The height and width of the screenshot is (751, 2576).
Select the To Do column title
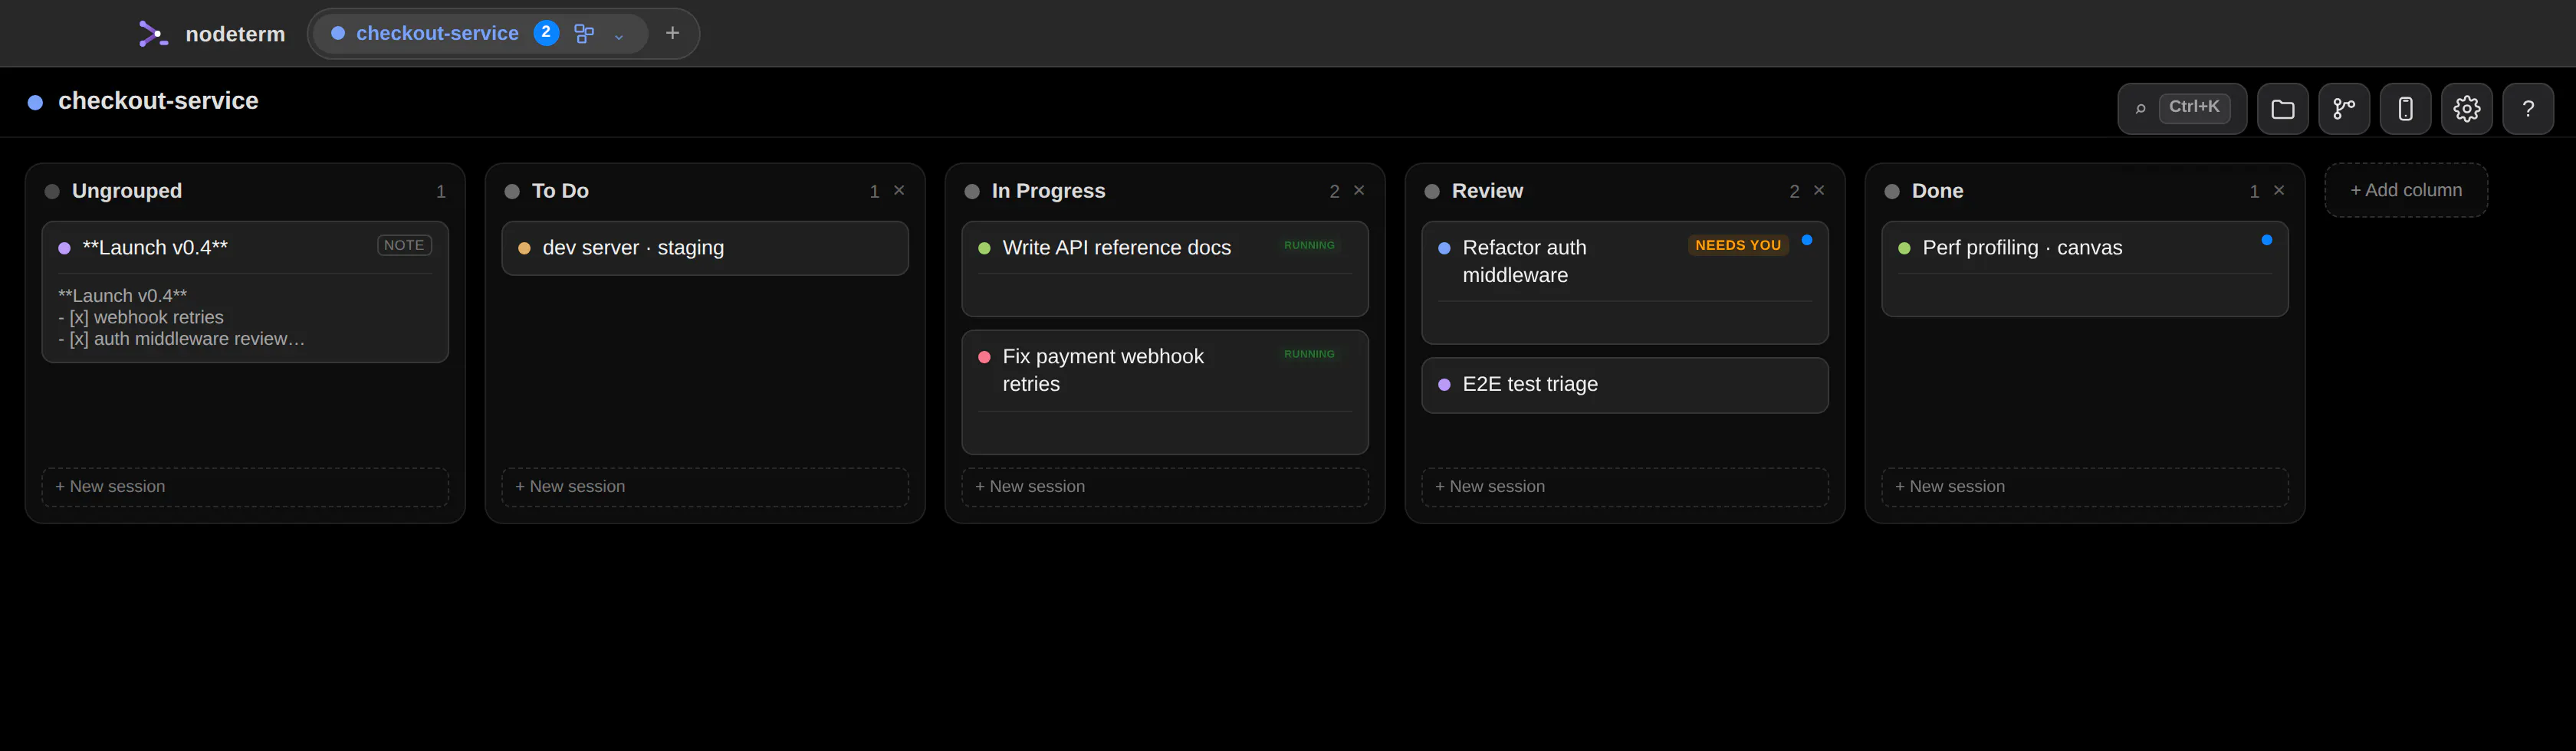(x=560, y=191)
